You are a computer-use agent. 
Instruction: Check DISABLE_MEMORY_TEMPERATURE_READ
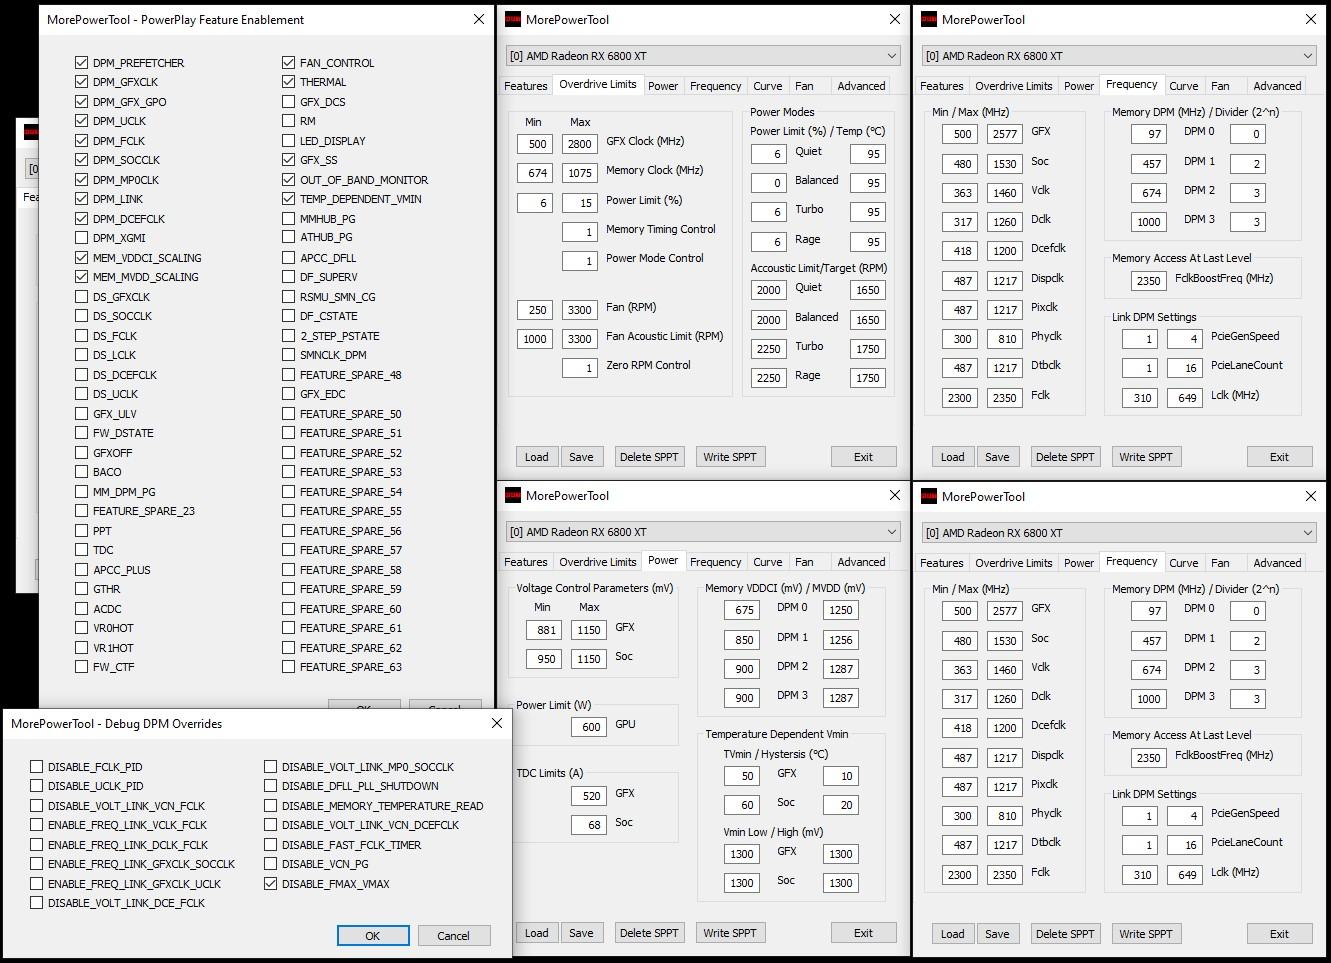271,806
